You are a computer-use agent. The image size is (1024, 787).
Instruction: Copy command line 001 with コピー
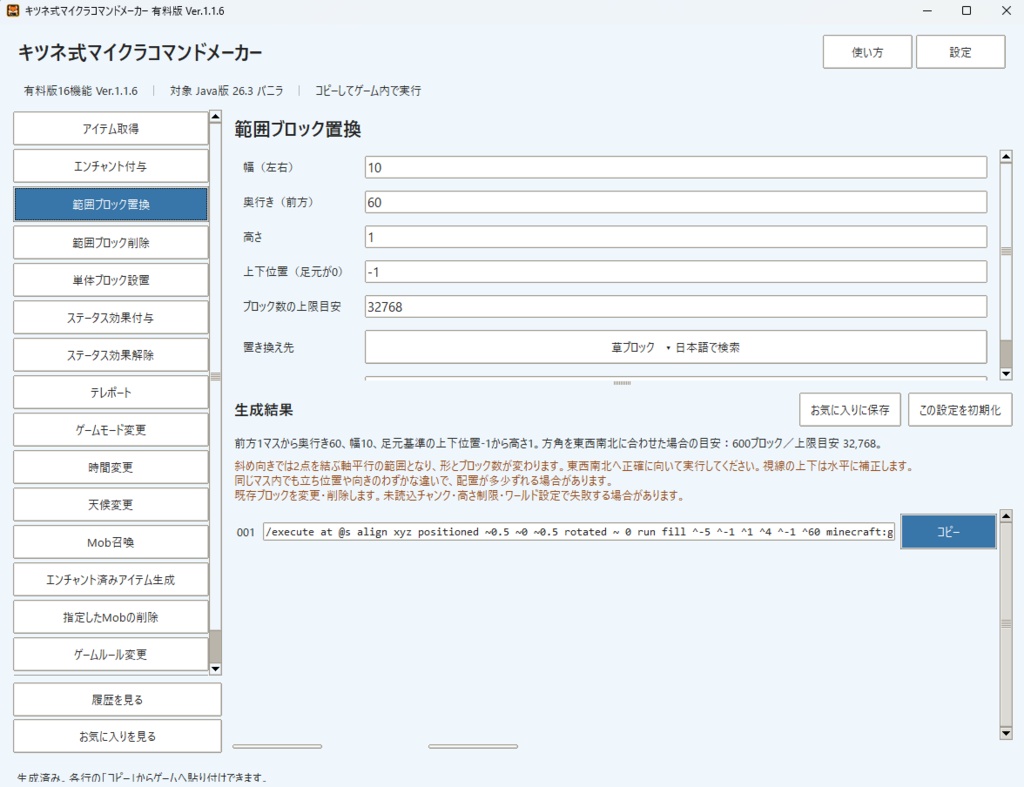[948, 532]
